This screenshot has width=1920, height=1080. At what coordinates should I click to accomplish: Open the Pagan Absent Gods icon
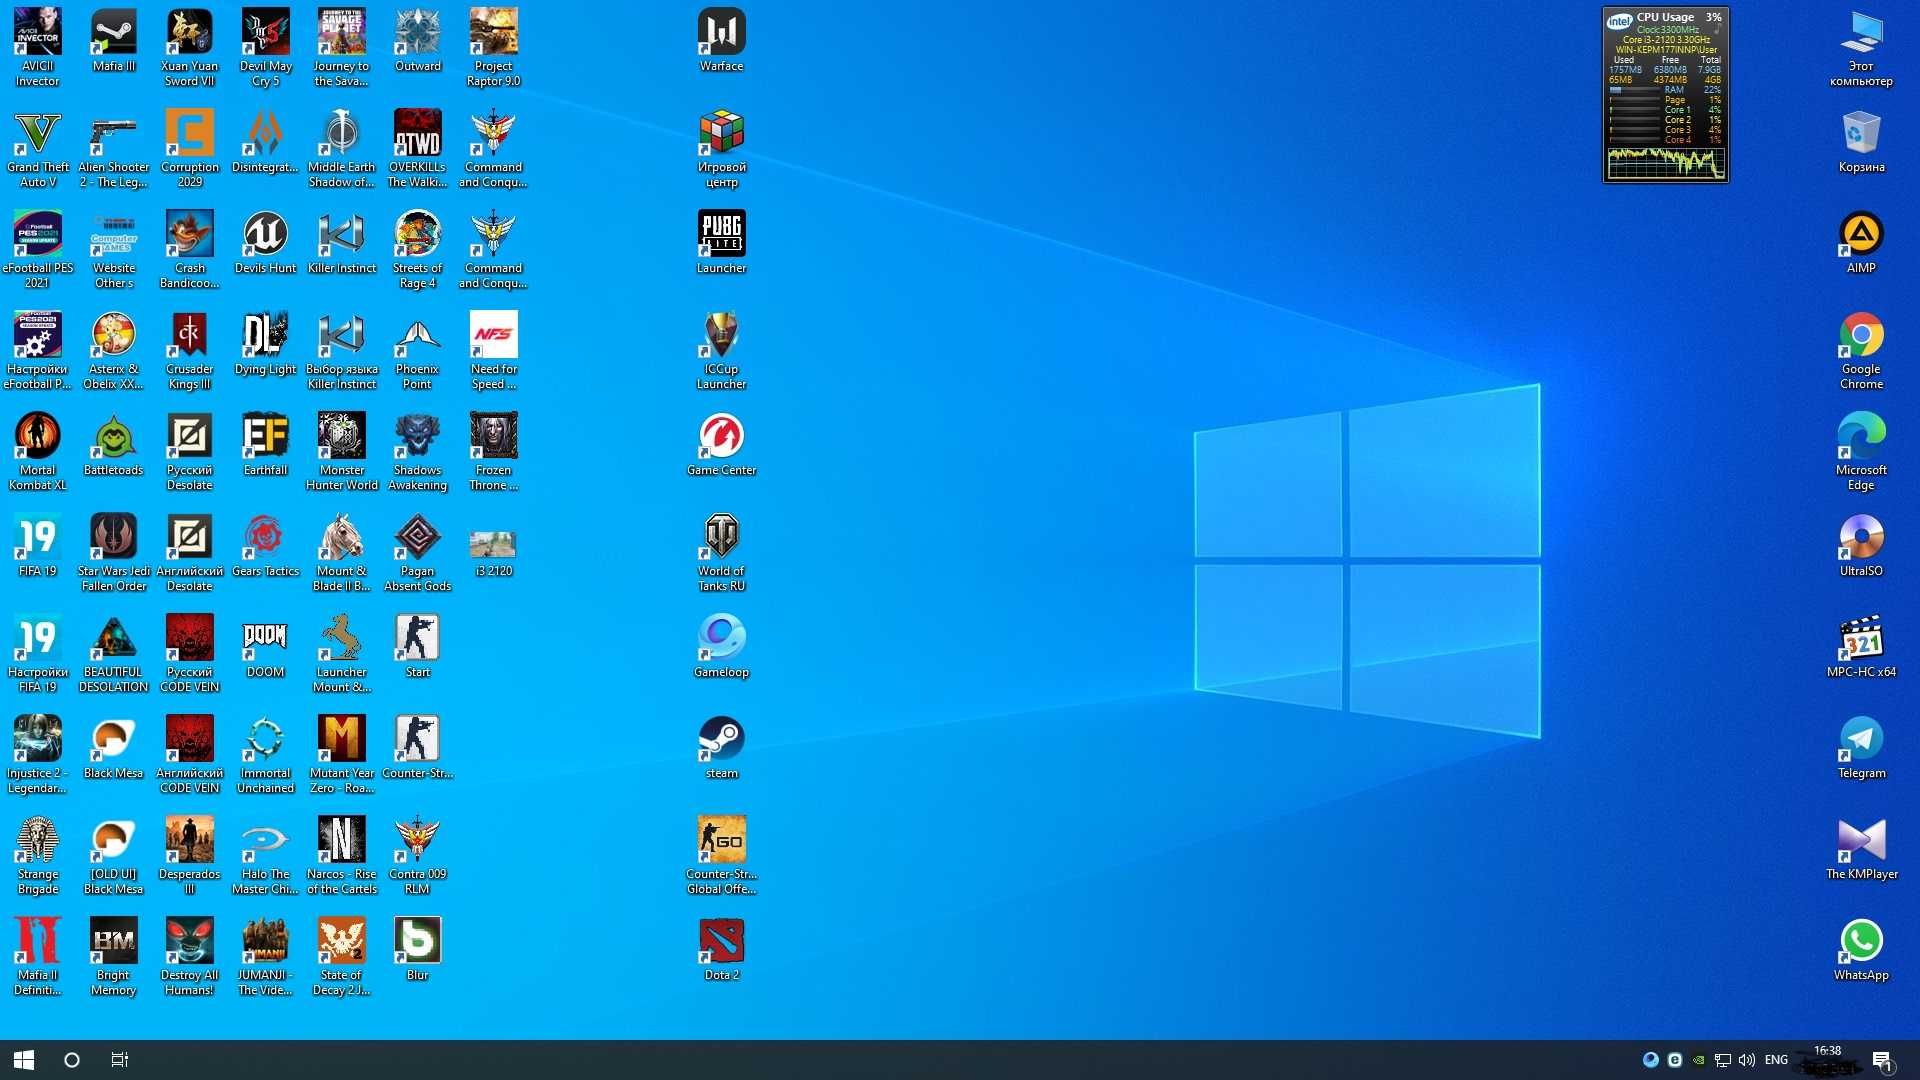pyautogui.click(x=418, y=552)
